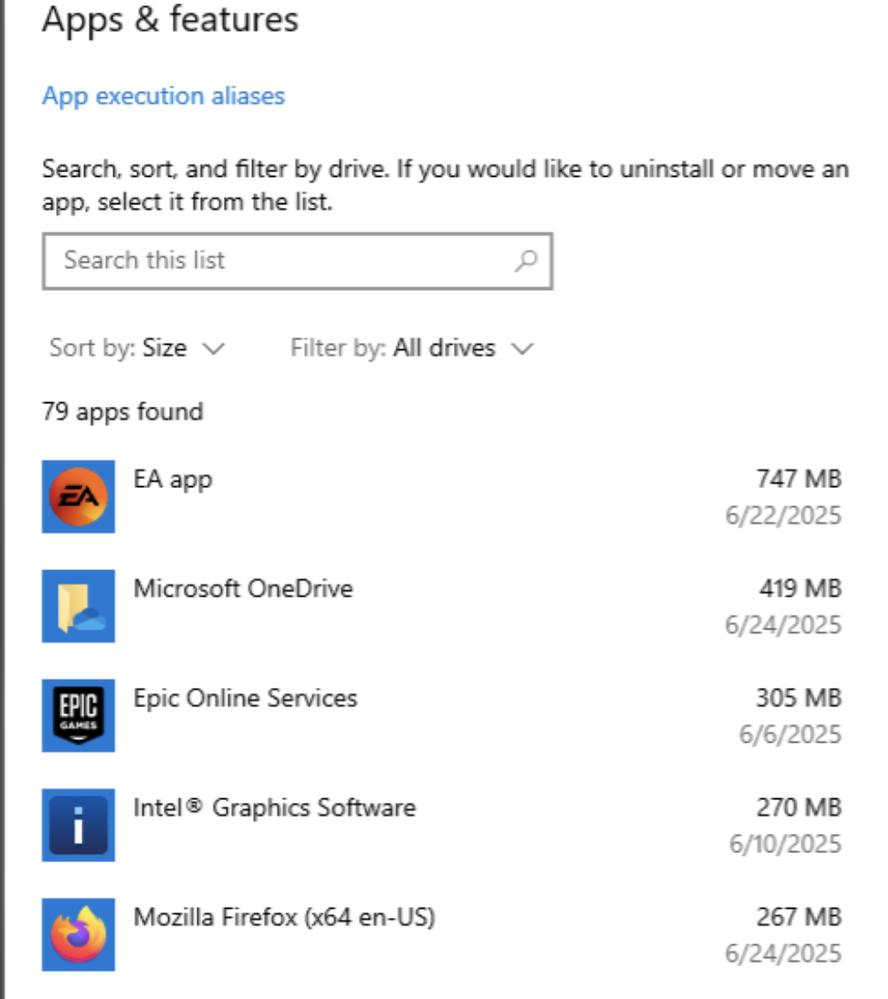Click the search magnifier icon
The width and height of the screenshot is (888, 999).
pyautogui.click(x=526, y=261)
